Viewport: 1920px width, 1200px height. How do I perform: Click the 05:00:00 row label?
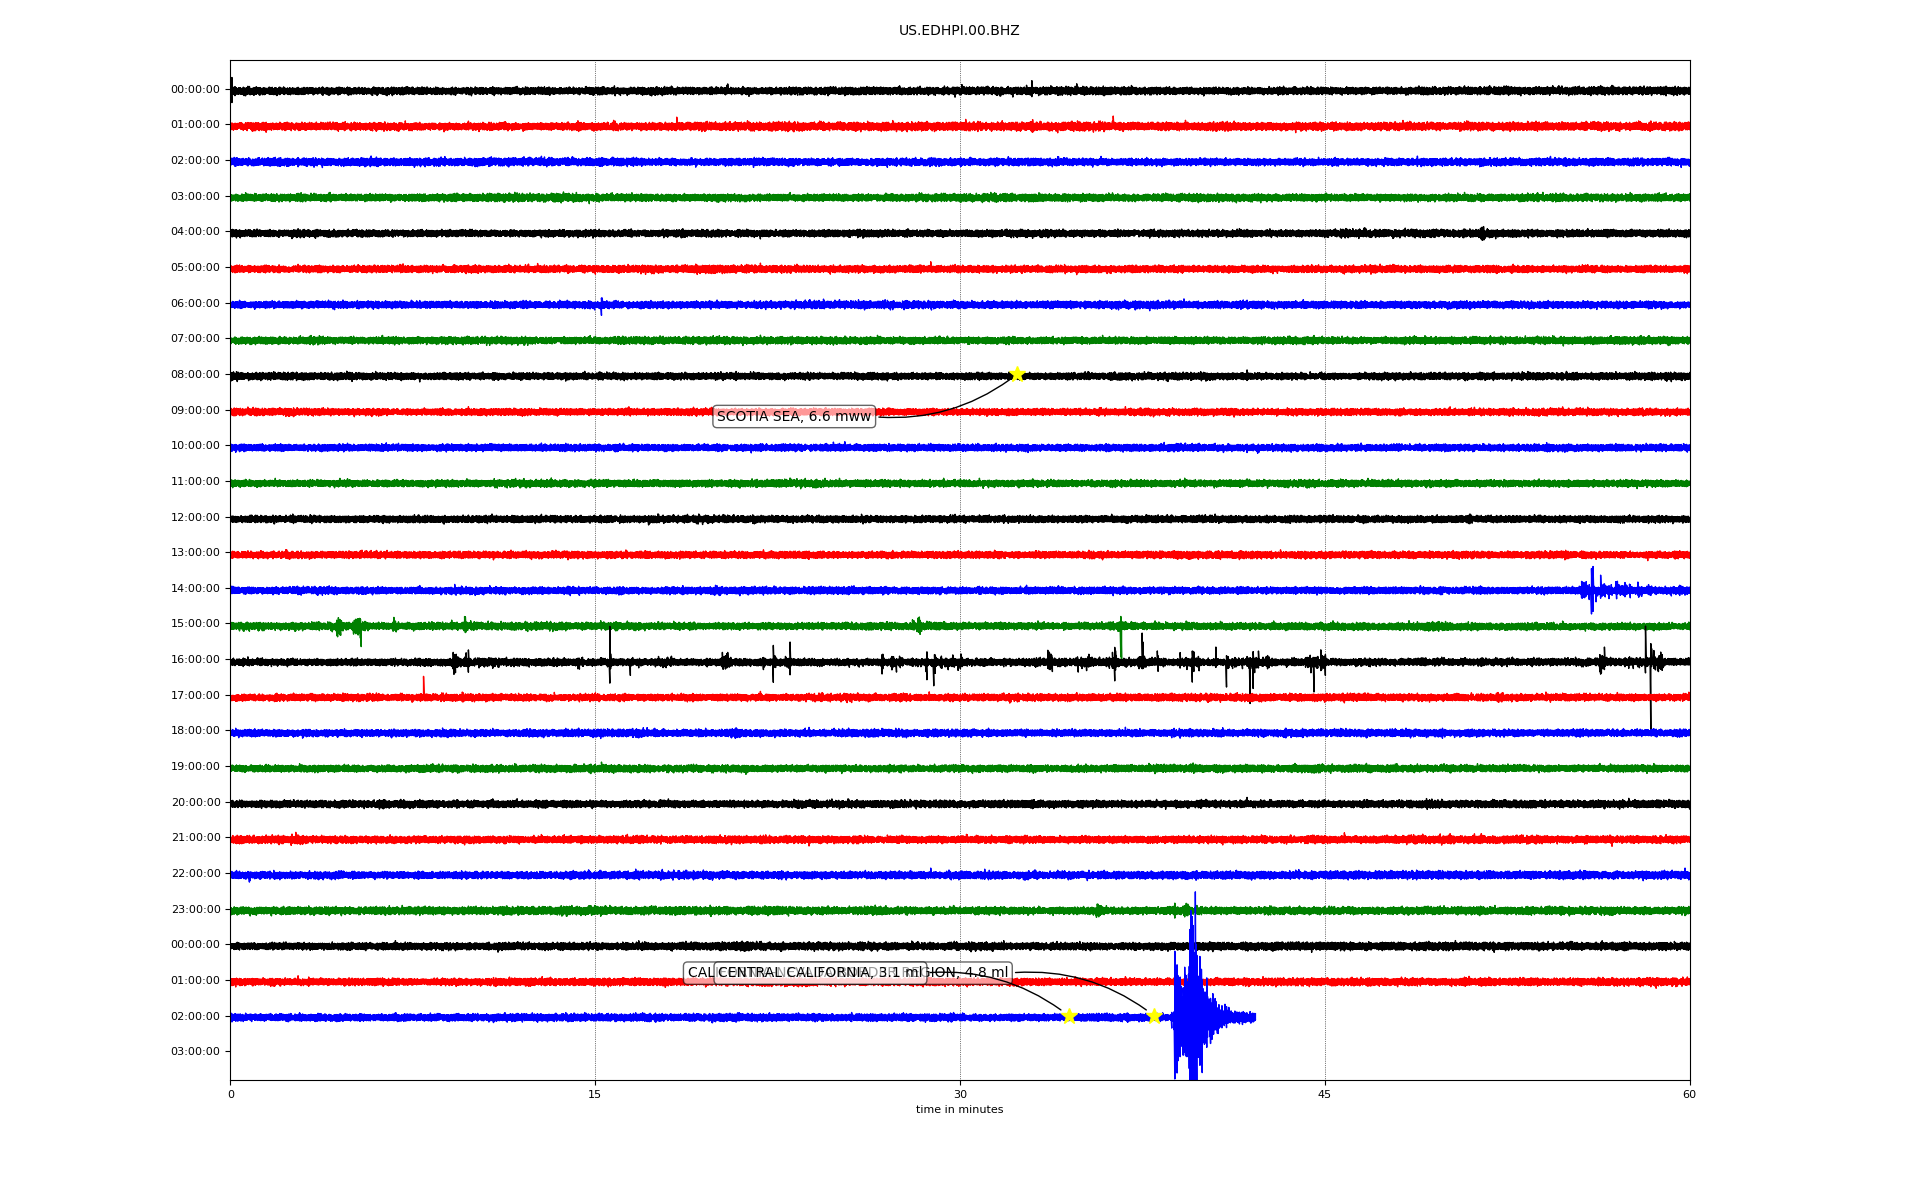point(195,268)
